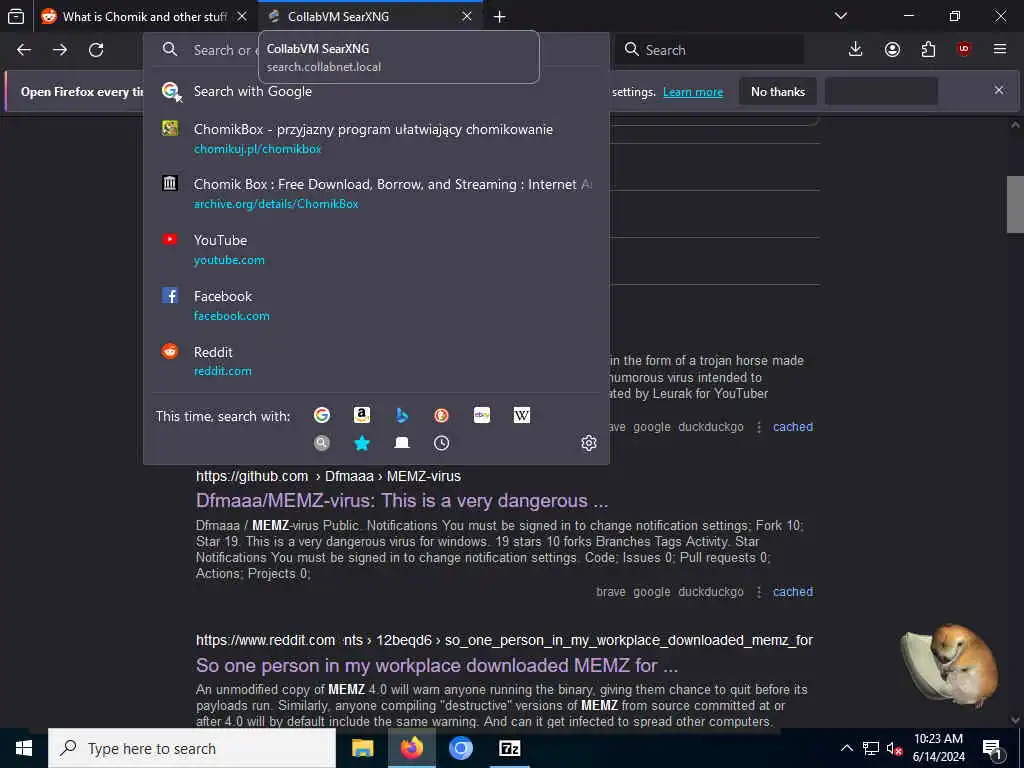Click duckduckgo link under first result
Viewport: 1024px width, 768px height.
click(711, 427)
